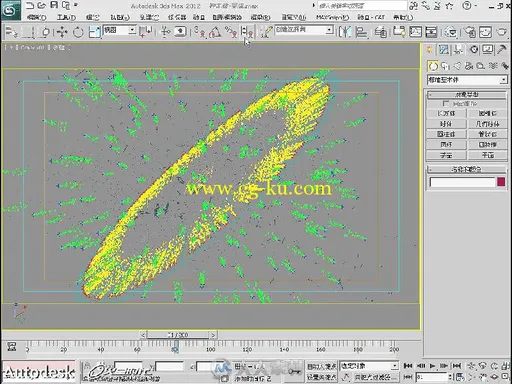This screenshot has height=384, width=512.
Task: Open the named selection sets dropdown
Action: pos(304,30)
